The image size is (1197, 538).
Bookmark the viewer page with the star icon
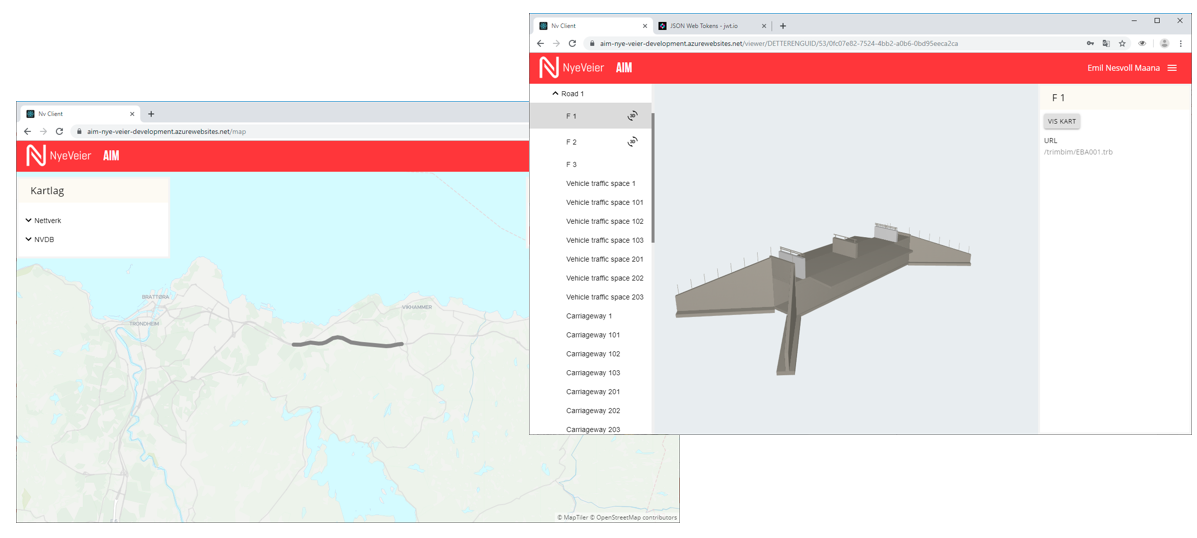pyautogui.click(x=1122, y=44)
